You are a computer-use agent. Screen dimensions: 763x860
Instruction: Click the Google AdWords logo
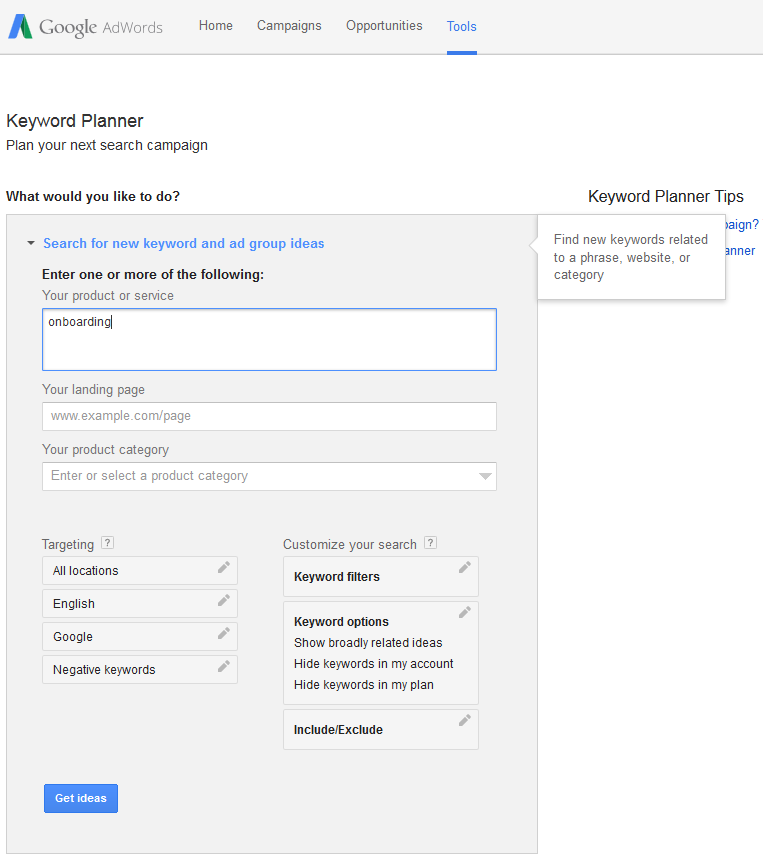[x=86, y=26]
